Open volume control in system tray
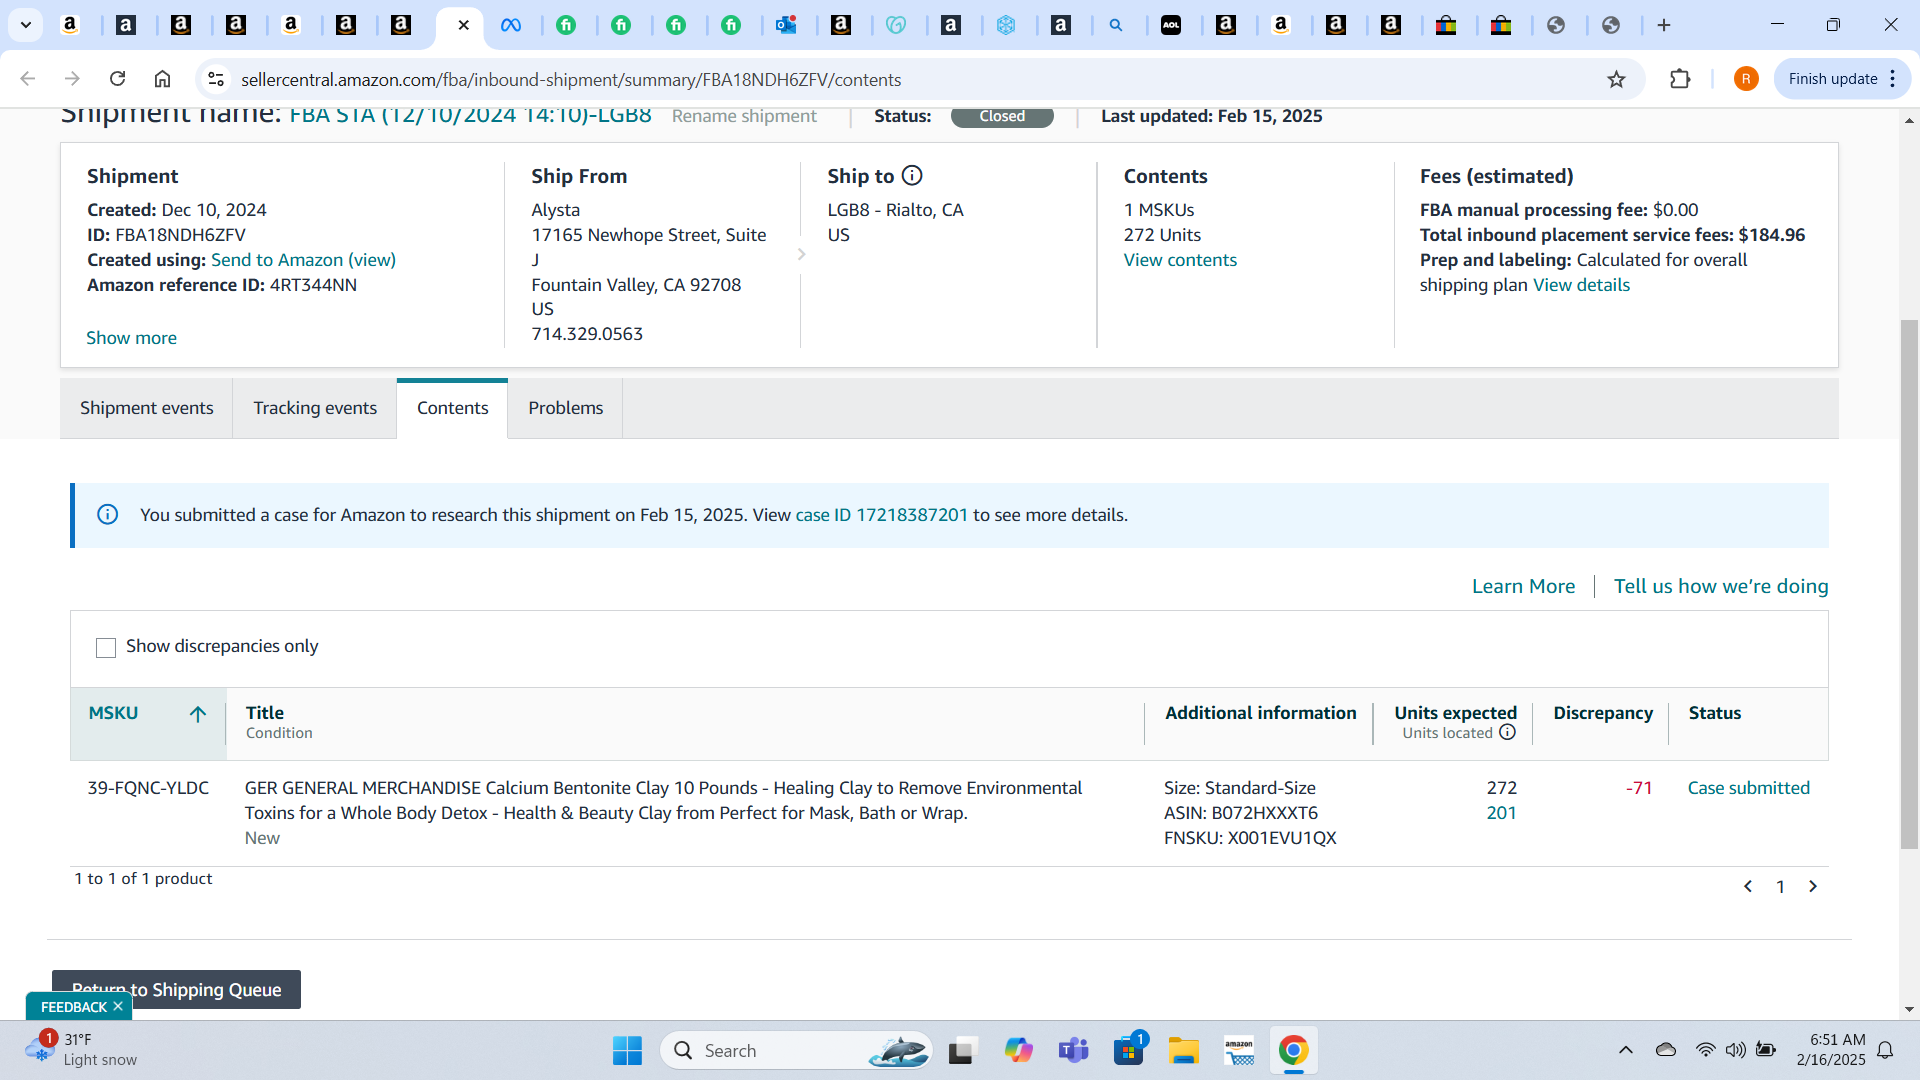Screen dimensions: 1920x1080 coord(1735,1050)
